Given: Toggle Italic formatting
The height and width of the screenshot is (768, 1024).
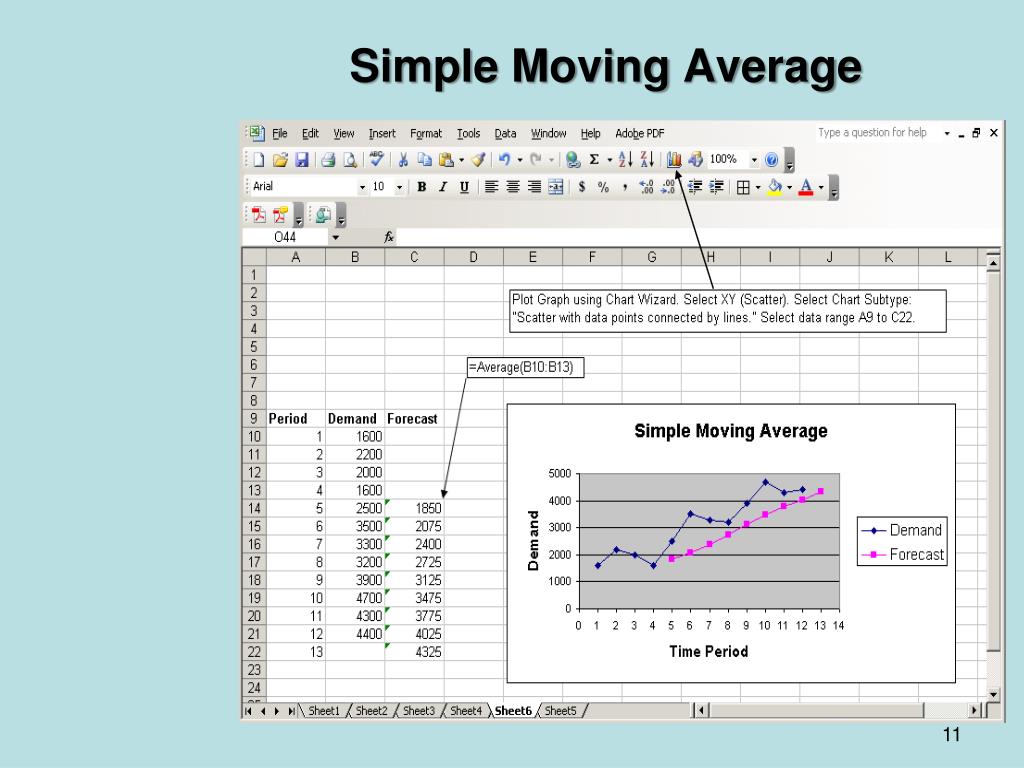Looking at the screenshot, I should (x=443, y=187).
